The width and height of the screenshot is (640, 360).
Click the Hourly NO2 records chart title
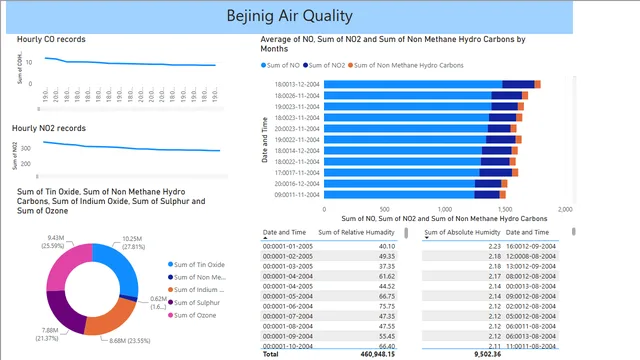[x=49, y=128]
